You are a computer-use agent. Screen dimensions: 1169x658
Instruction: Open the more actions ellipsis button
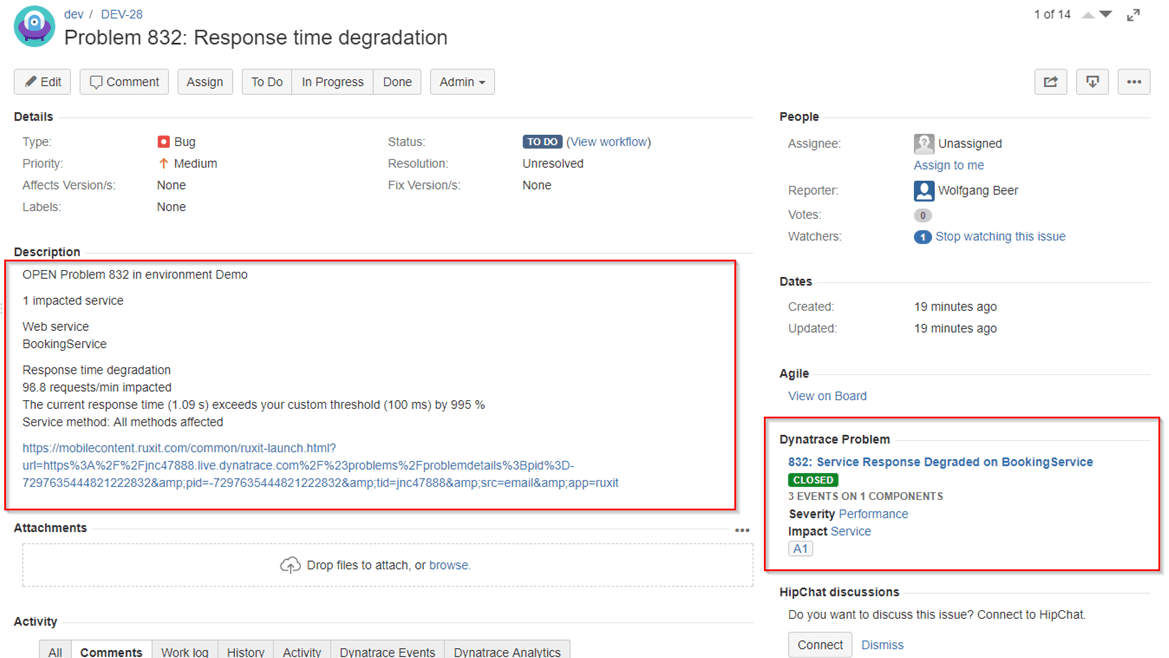1134,82
